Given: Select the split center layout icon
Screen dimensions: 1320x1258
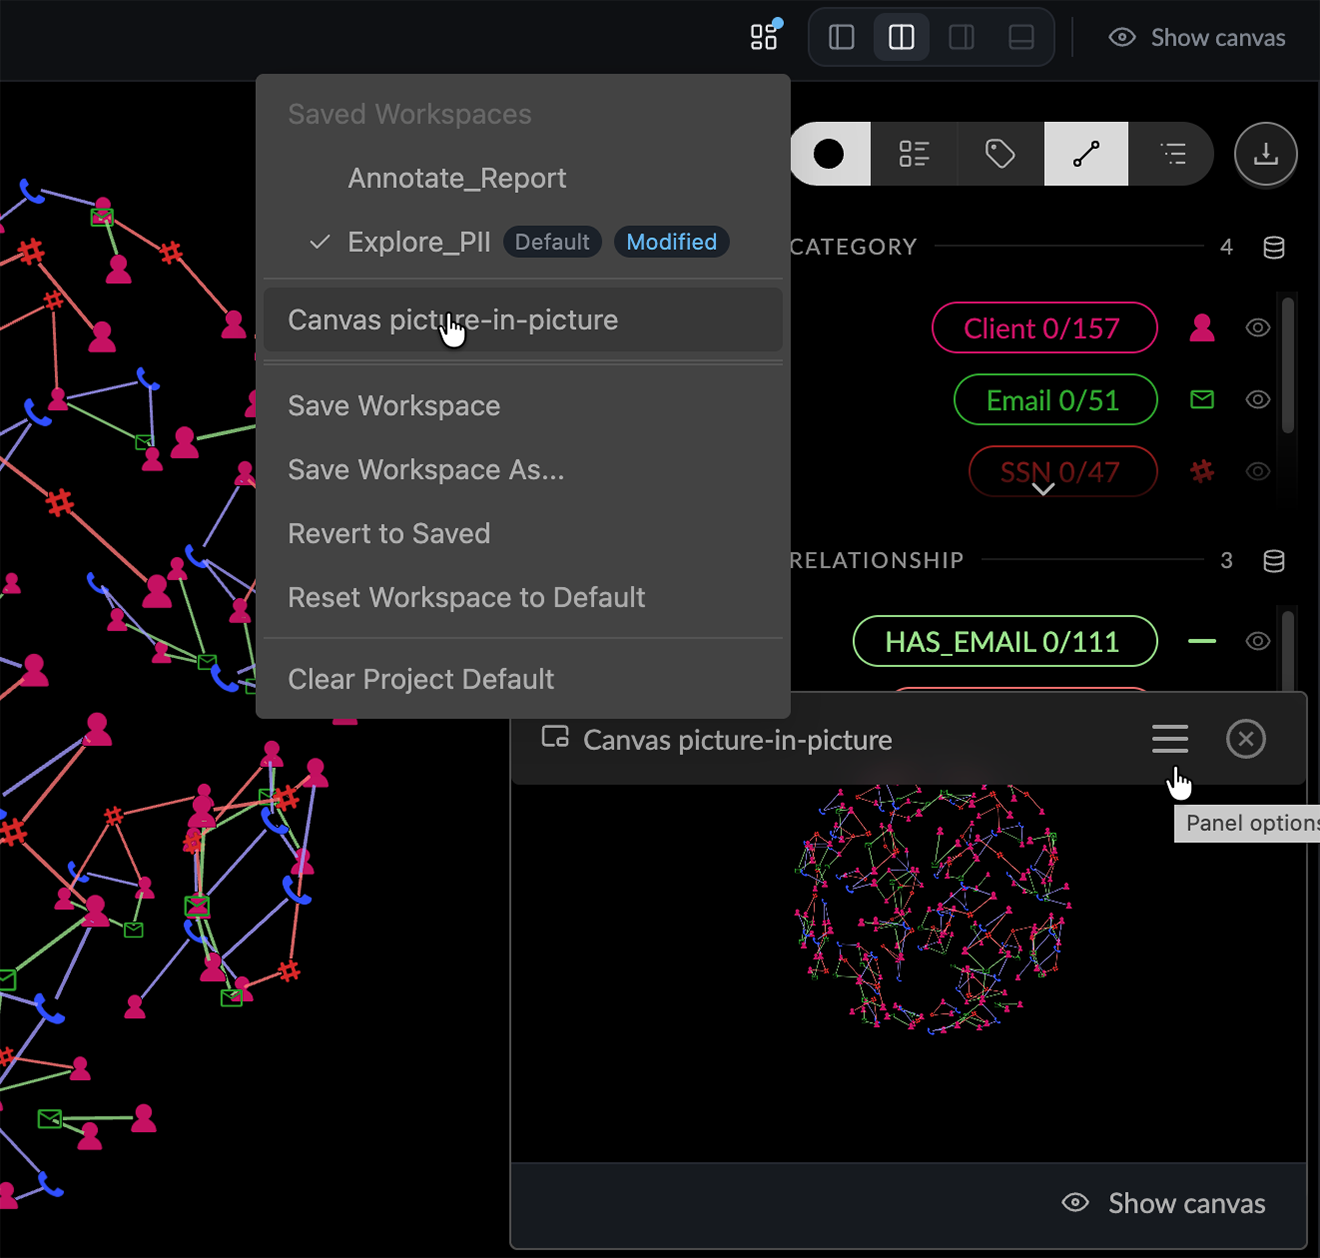Looking at the screenshot, I should (901, 37).
